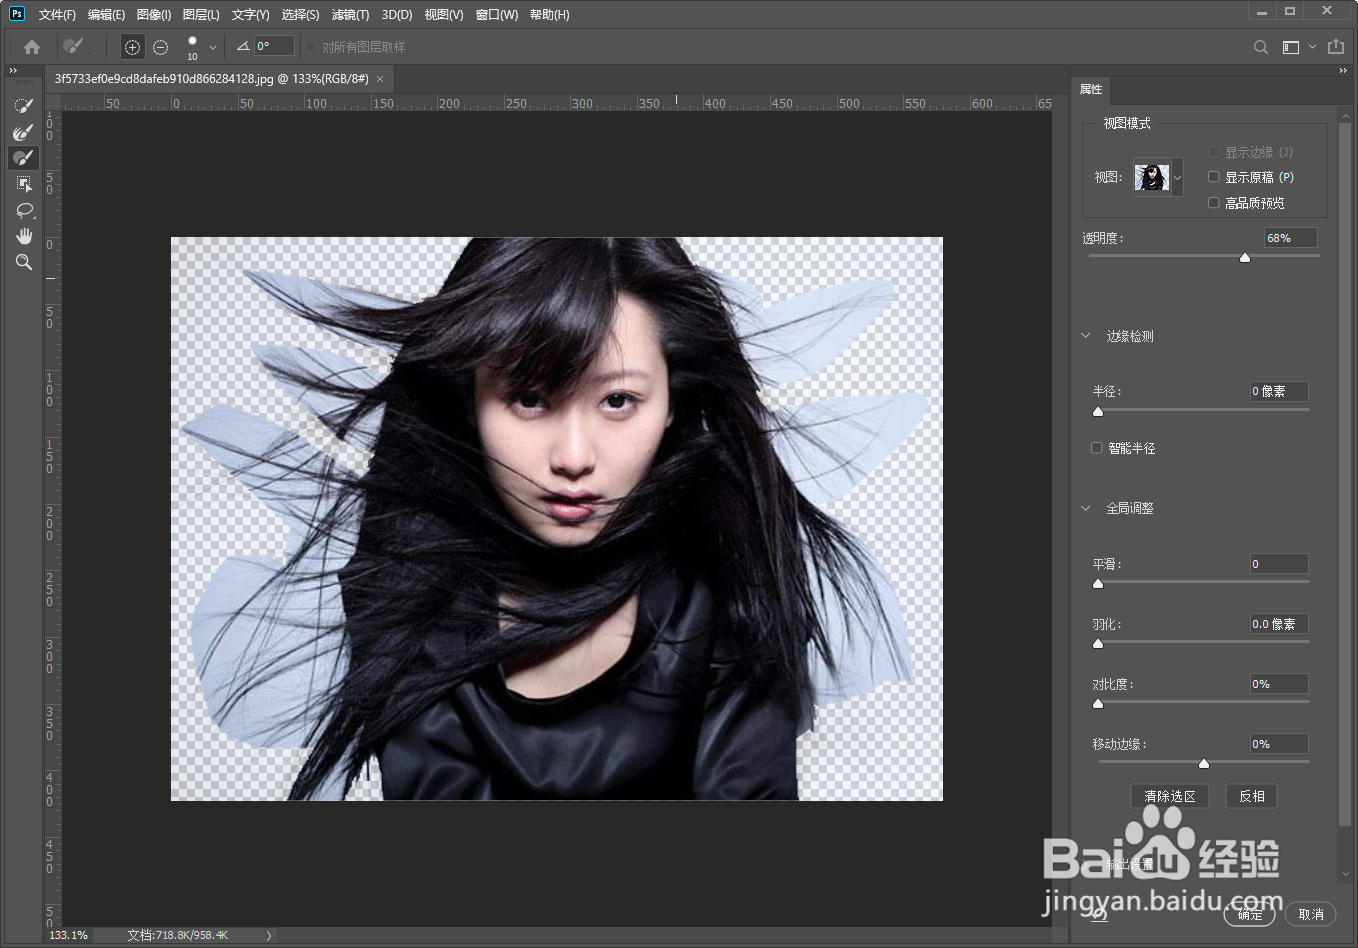The image size is (1358, 948).
Task: Click the Photoshop Ps logo icon
Action: [17, 13]
